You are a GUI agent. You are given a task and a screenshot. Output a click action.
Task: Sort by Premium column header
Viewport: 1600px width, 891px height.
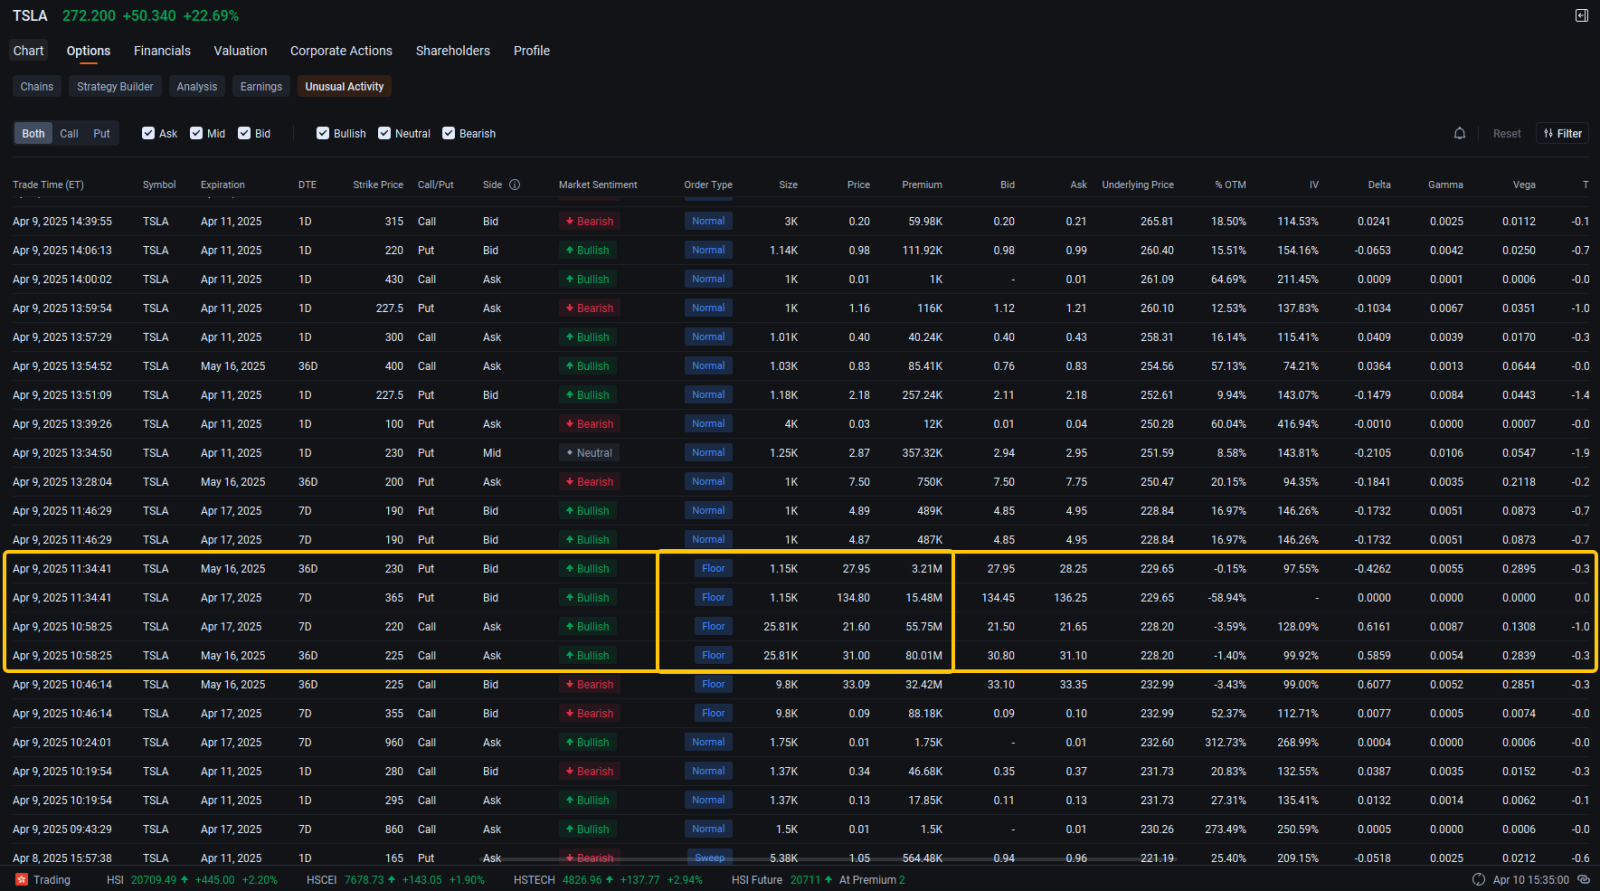tap(922, 185)
